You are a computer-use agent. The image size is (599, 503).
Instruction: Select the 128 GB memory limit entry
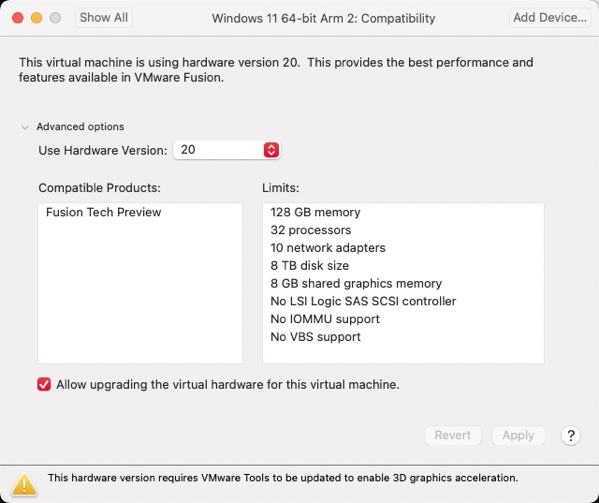[315, 212]
